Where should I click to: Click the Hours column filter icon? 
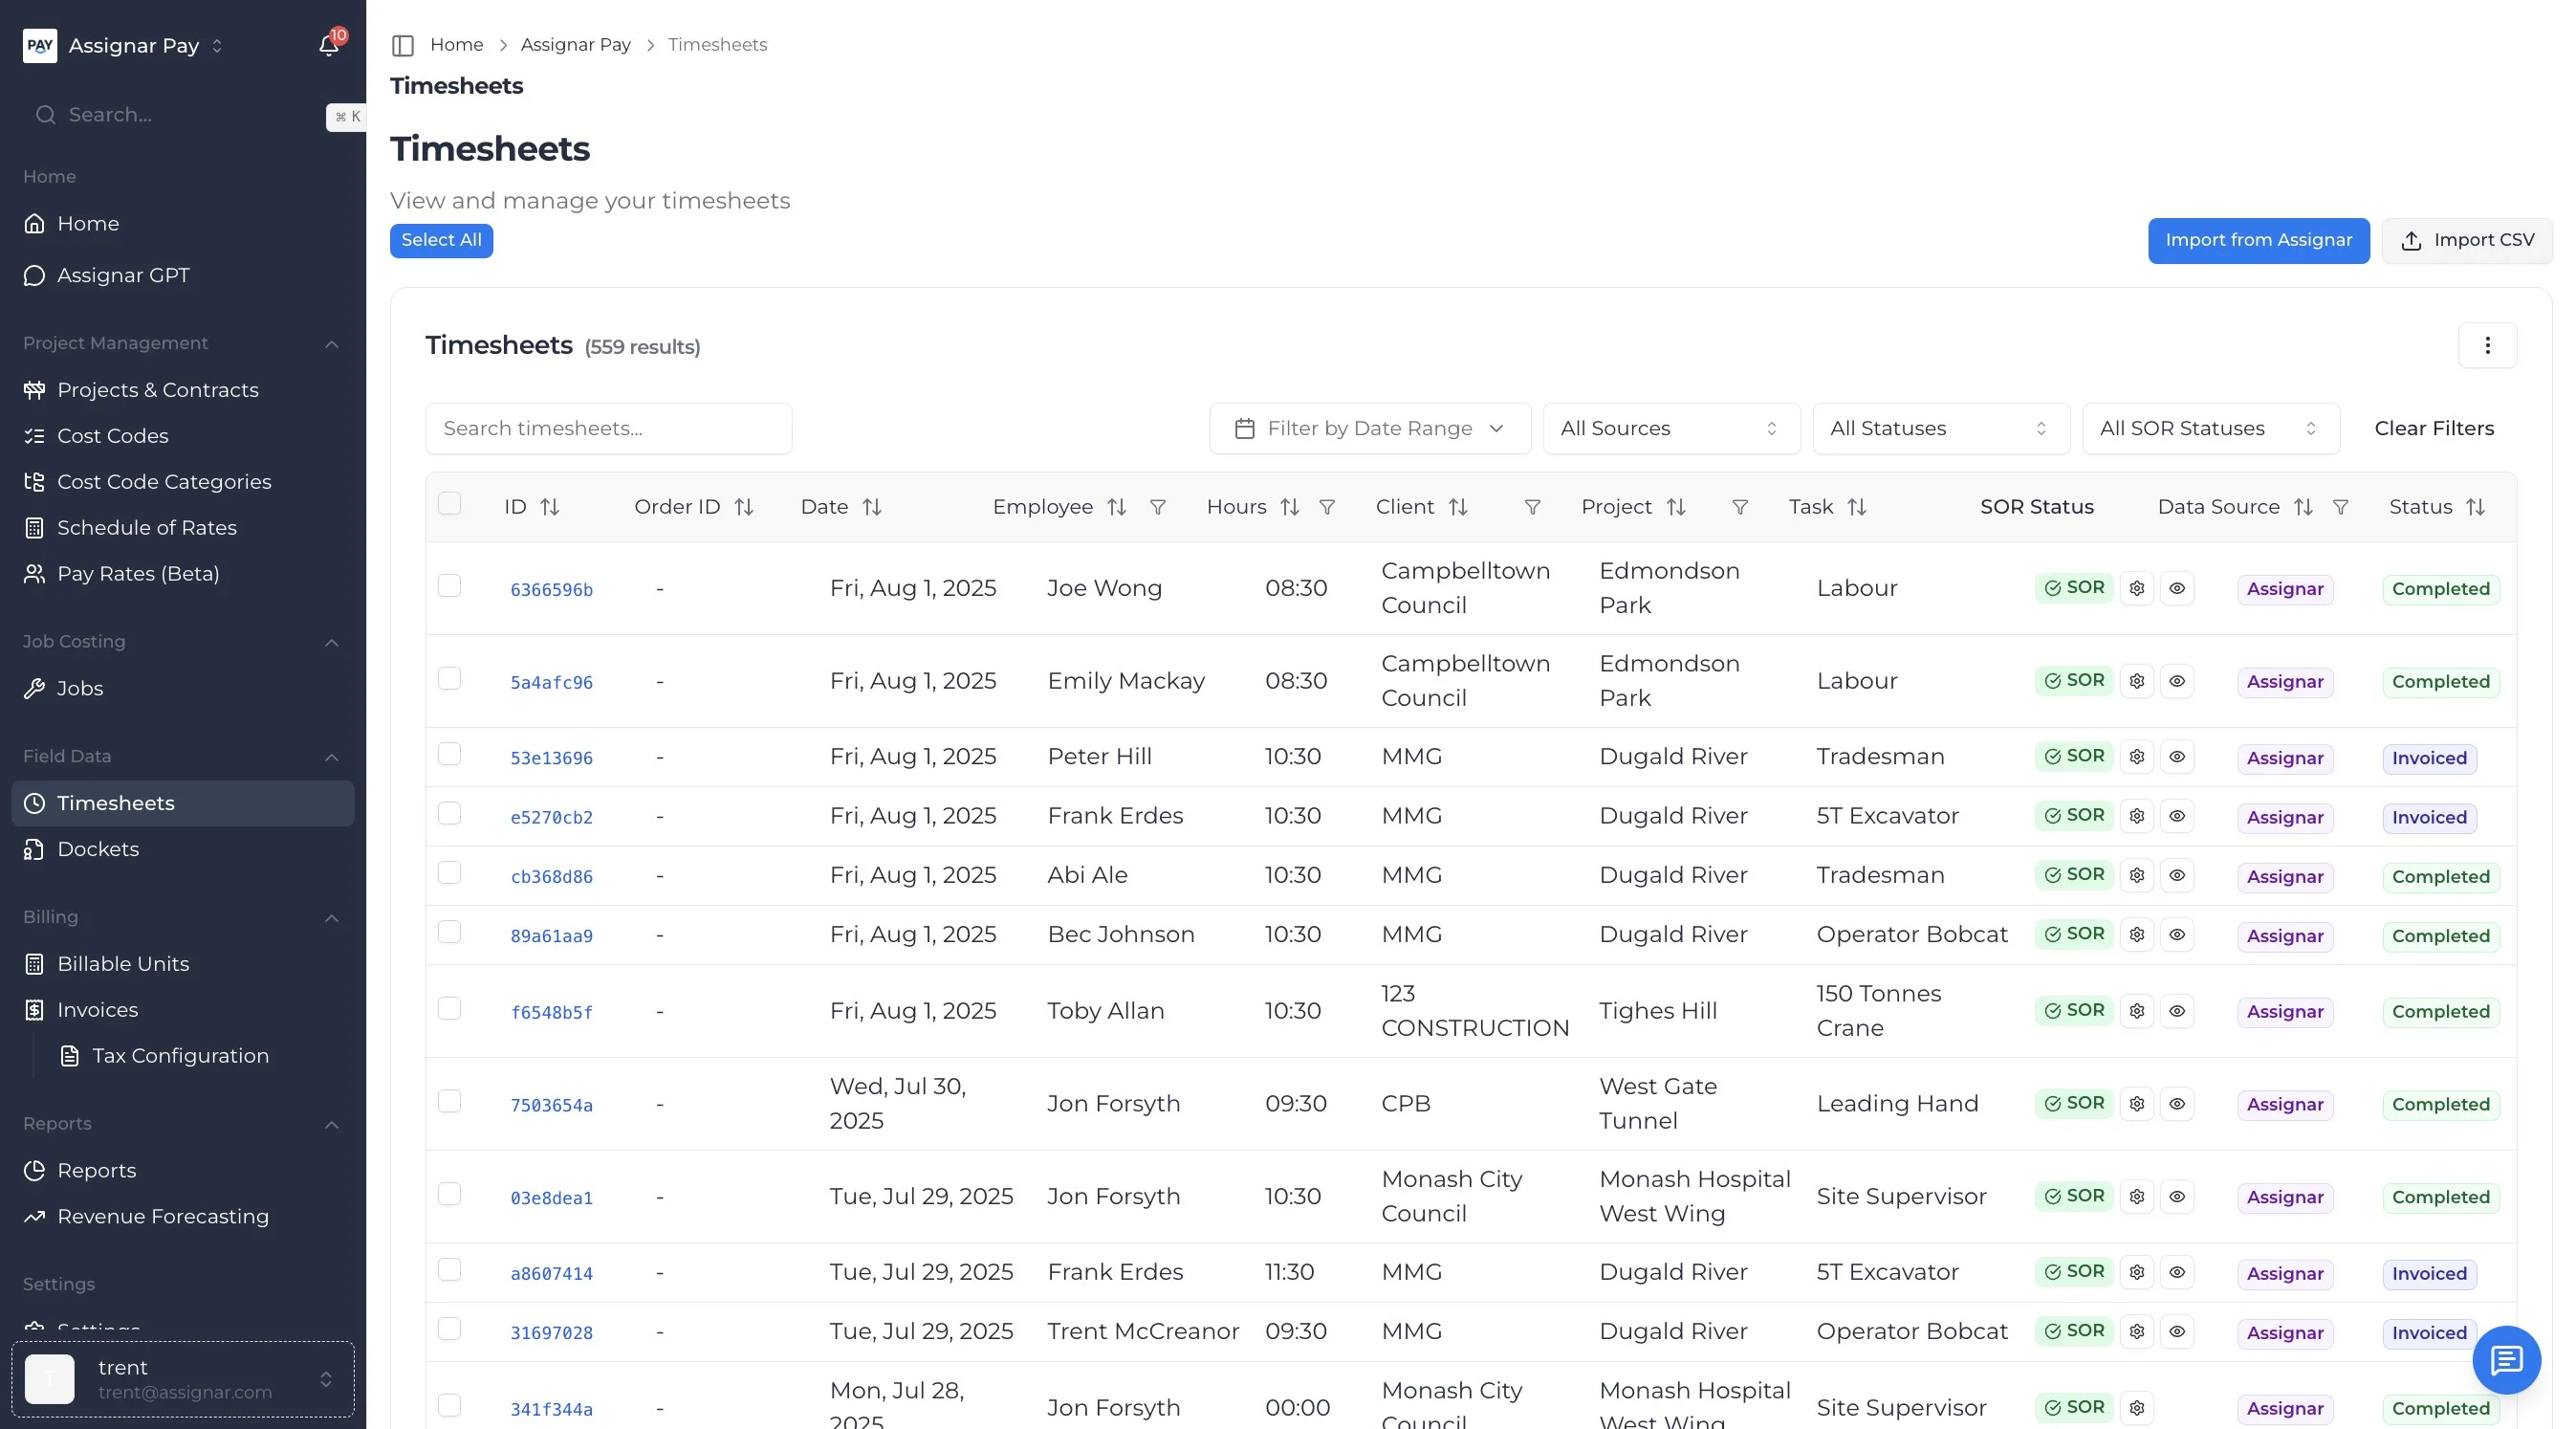[x=1327, y=508]
